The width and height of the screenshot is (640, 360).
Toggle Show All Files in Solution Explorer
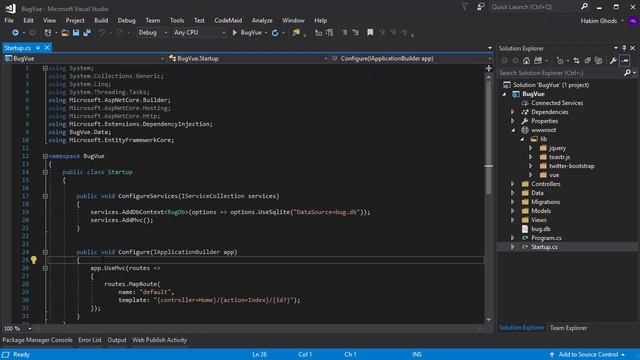pos(598,61)
